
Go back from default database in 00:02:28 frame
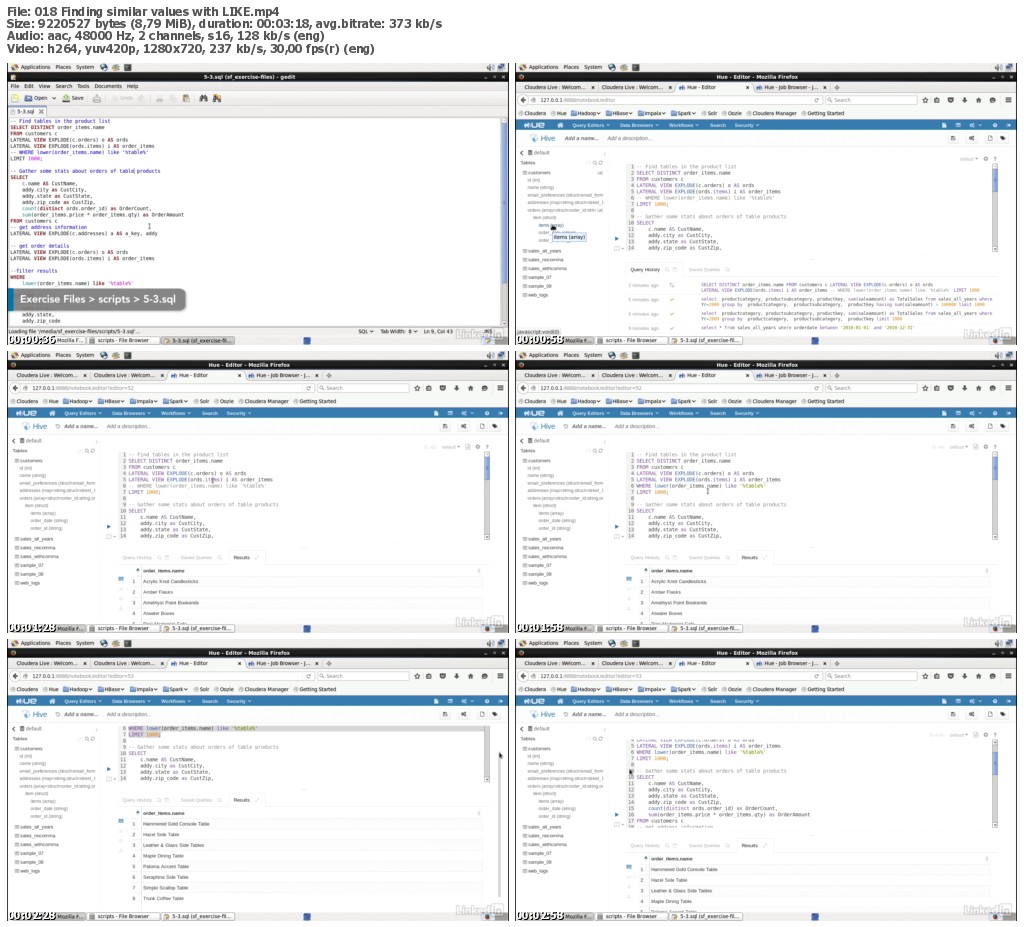point(14,728)
